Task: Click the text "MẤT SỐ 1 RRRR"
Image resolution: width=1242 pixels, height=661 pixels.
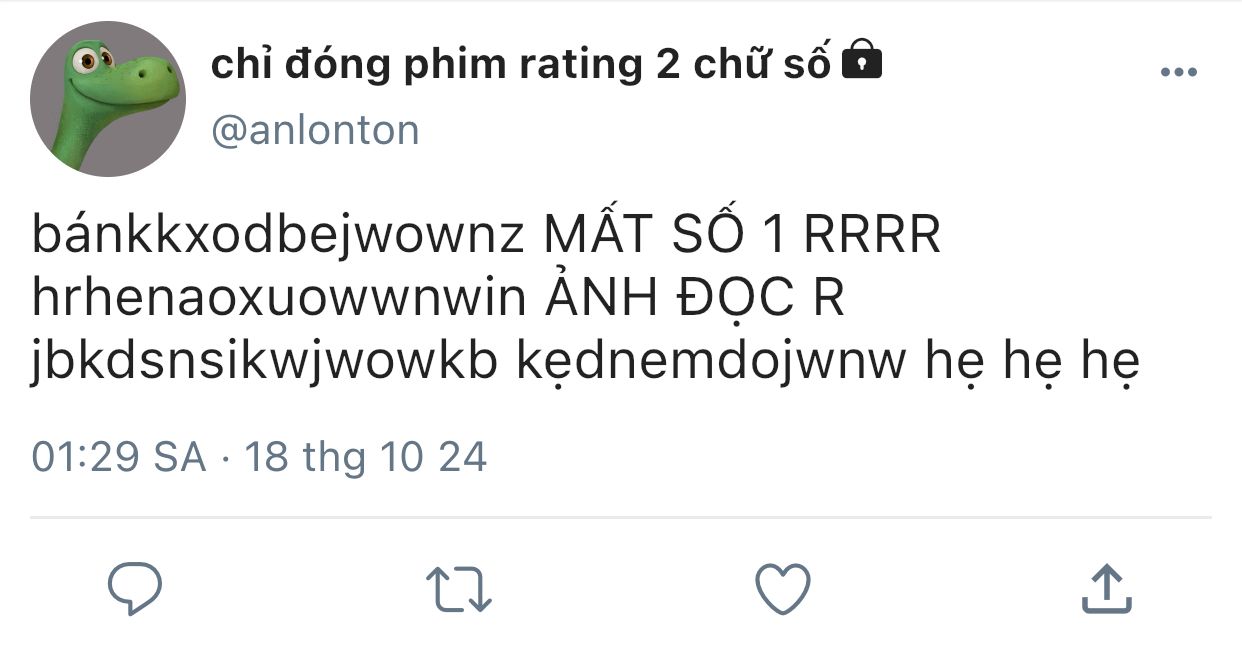Action: pyautogui.click(x=742, y=237)
